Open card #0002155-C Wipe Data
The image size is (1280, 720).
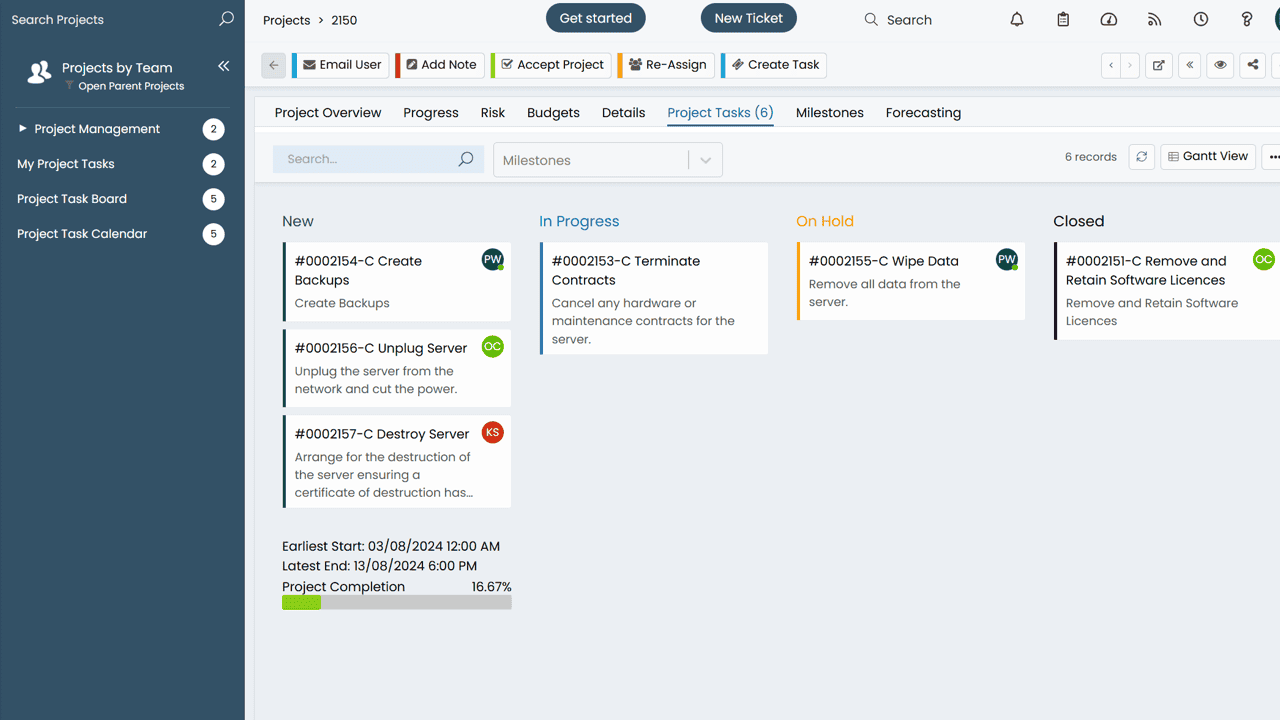pyautogui.click(x=911, y=281)
